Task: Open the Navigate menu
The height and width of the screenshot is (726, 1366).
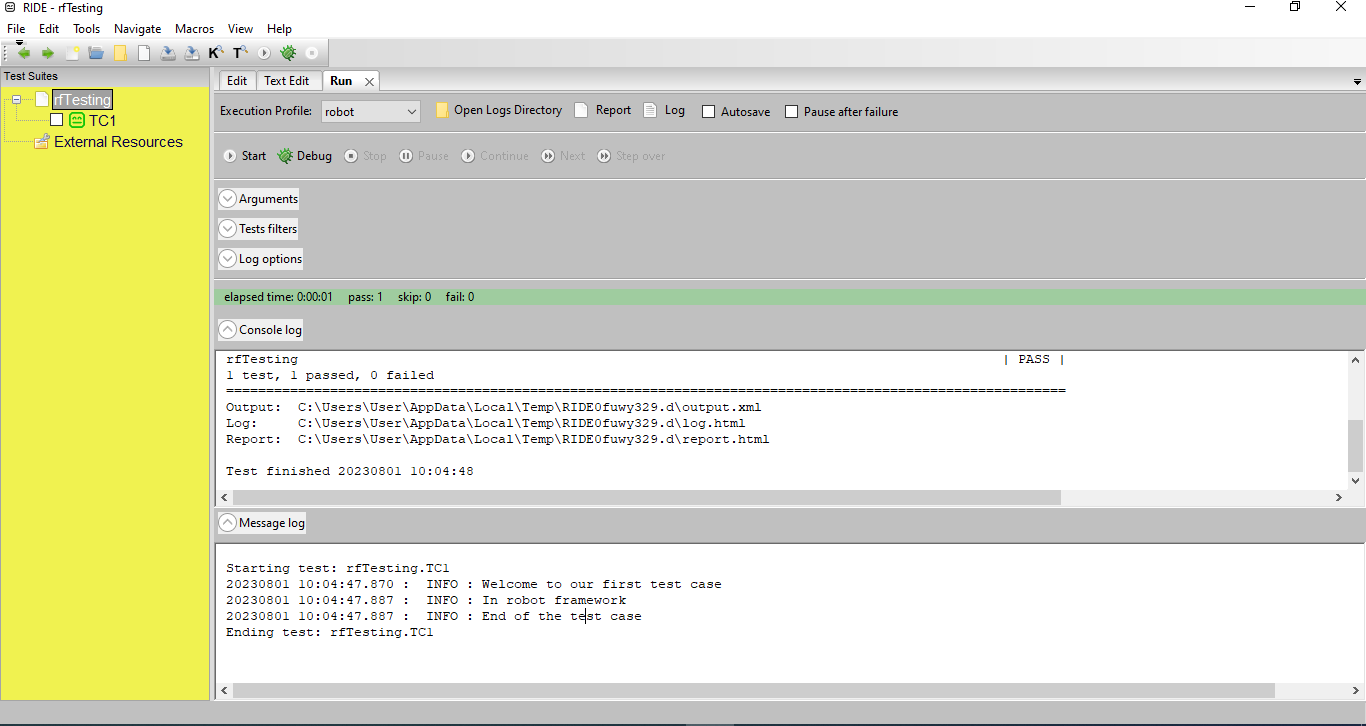Action: pos(137,28)
